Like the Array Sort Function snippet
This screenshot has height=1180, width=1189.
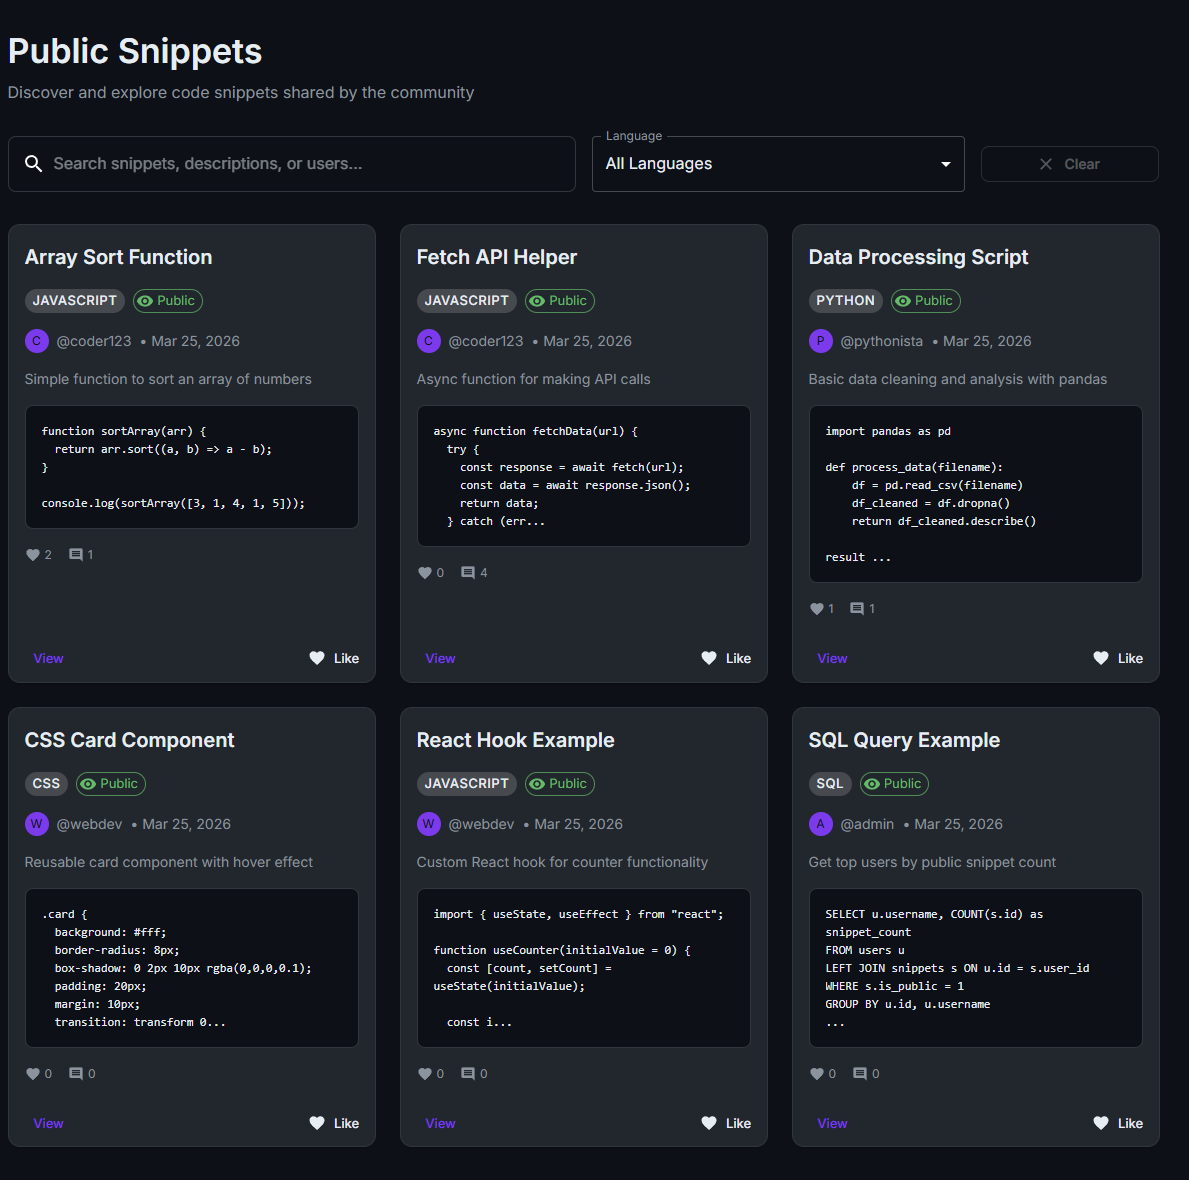334,658
